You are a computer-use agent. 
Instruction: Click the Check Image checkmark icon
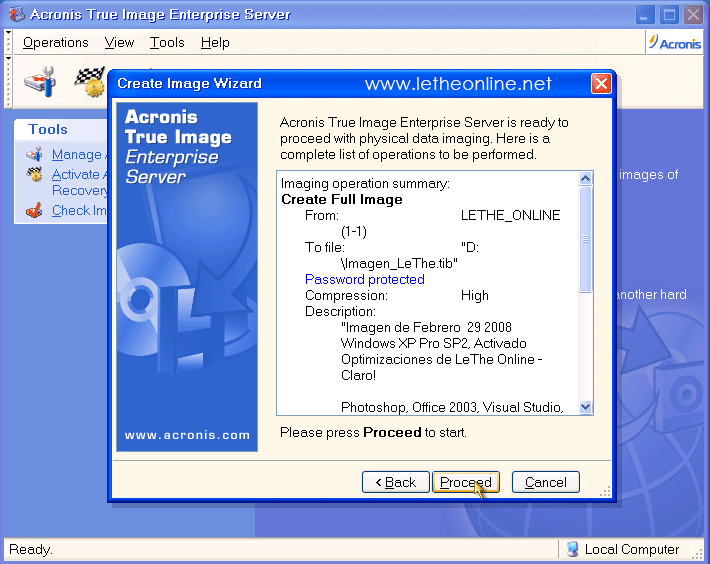click(34, 210)
